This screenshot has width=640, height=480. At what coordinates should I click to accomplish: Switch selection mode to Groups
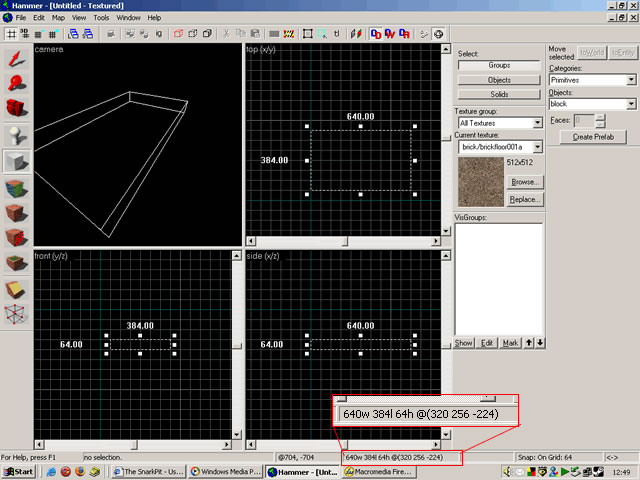(499, 65)
